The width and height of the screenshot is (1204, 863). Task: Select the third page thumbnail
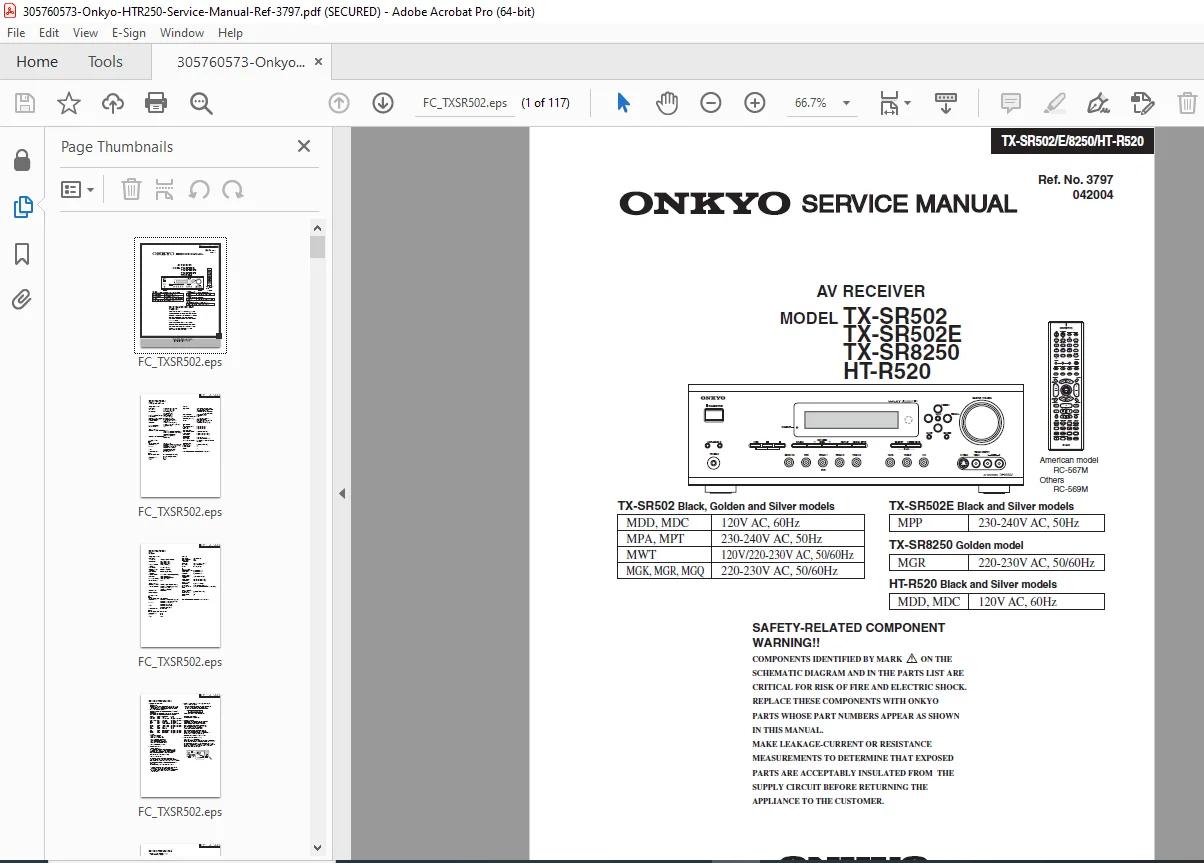(x=180, y=596)
